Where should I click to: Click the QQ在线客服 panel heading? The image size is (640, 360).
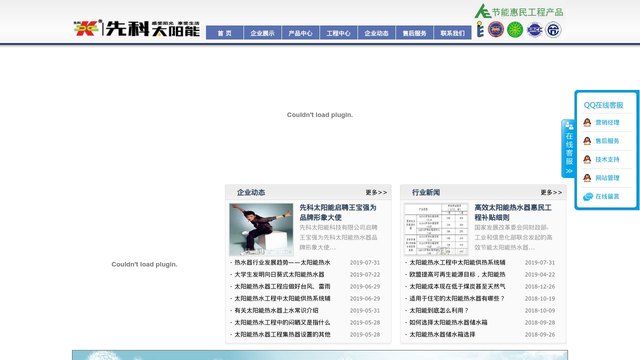pyautogui.click(x=603, y=105)
